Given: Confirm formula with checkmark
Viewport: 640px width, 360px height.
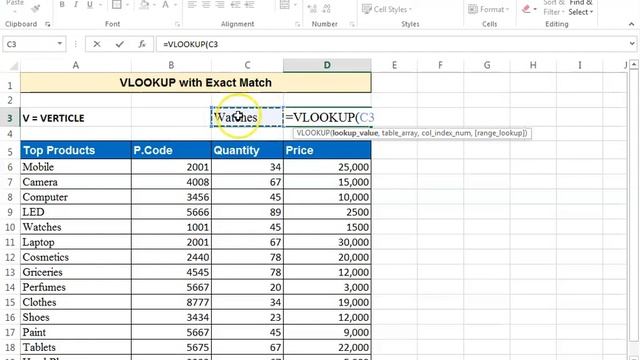Looking at the screenshot, I should tap(120, 44).
